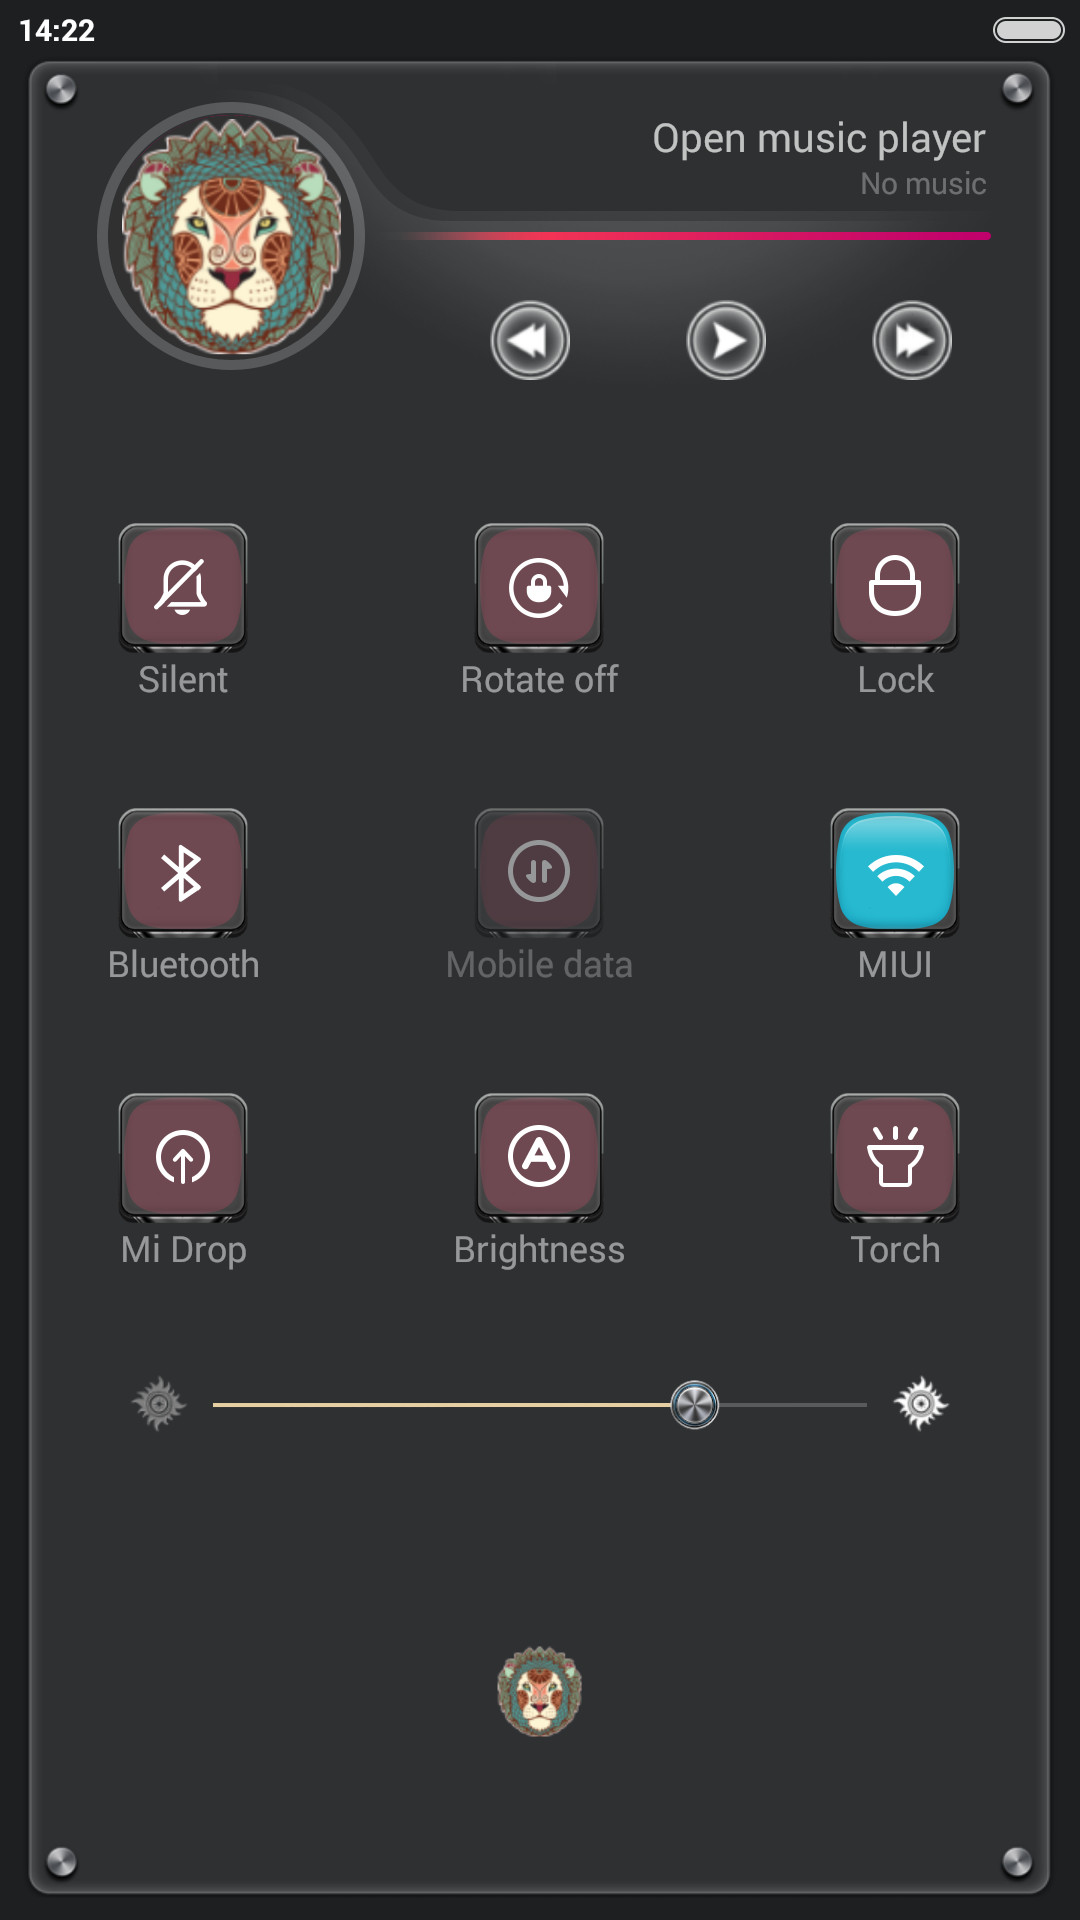Tap the bright sun brightness icon
Screen dimensions: 1080x1920
[x=921, y=1404]
